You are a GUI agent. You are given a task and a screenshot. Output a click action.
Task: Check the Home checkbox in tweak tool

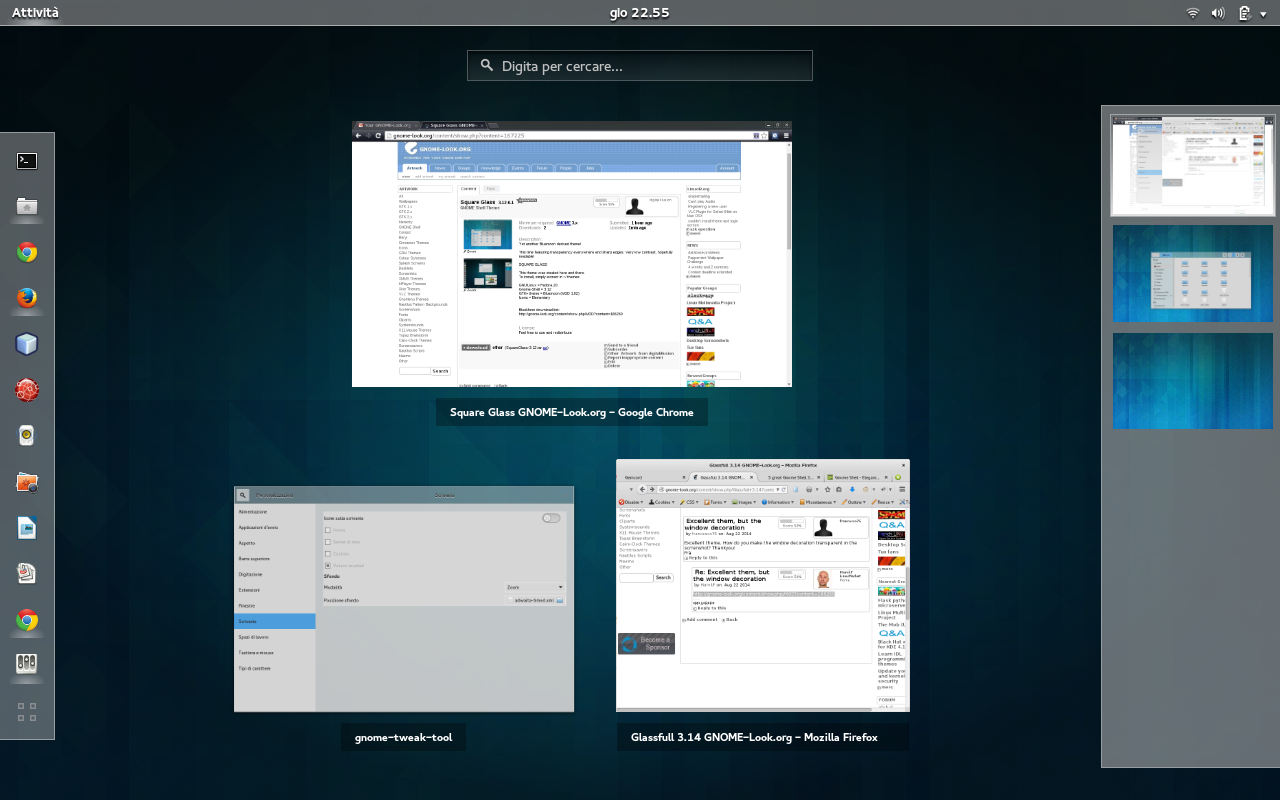(328, 530)
